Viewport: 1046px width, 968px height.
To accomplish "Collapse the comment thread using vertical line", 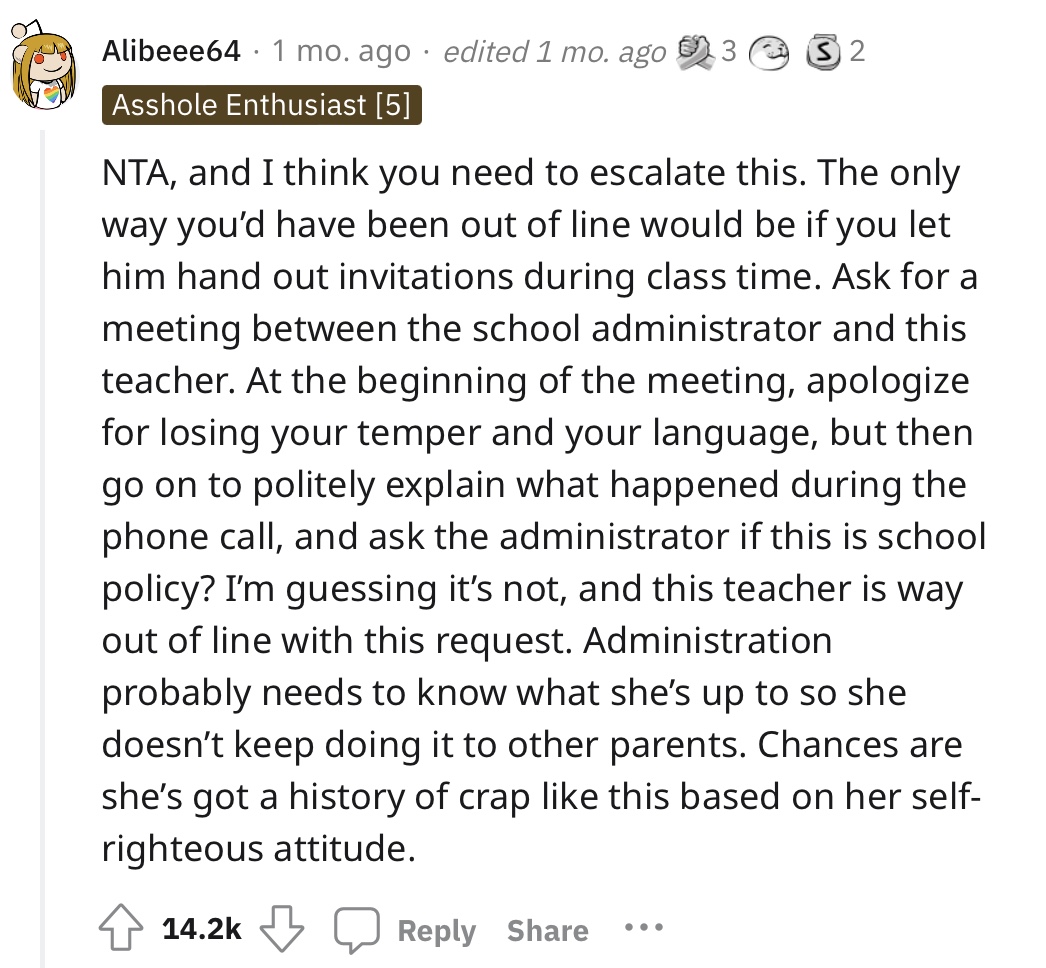I will point(43,548).
